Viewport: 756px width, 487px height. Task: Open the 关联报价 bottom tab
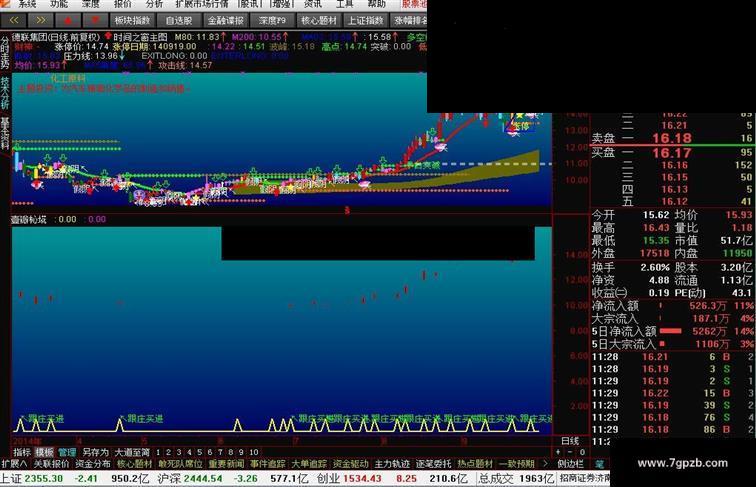51,464
